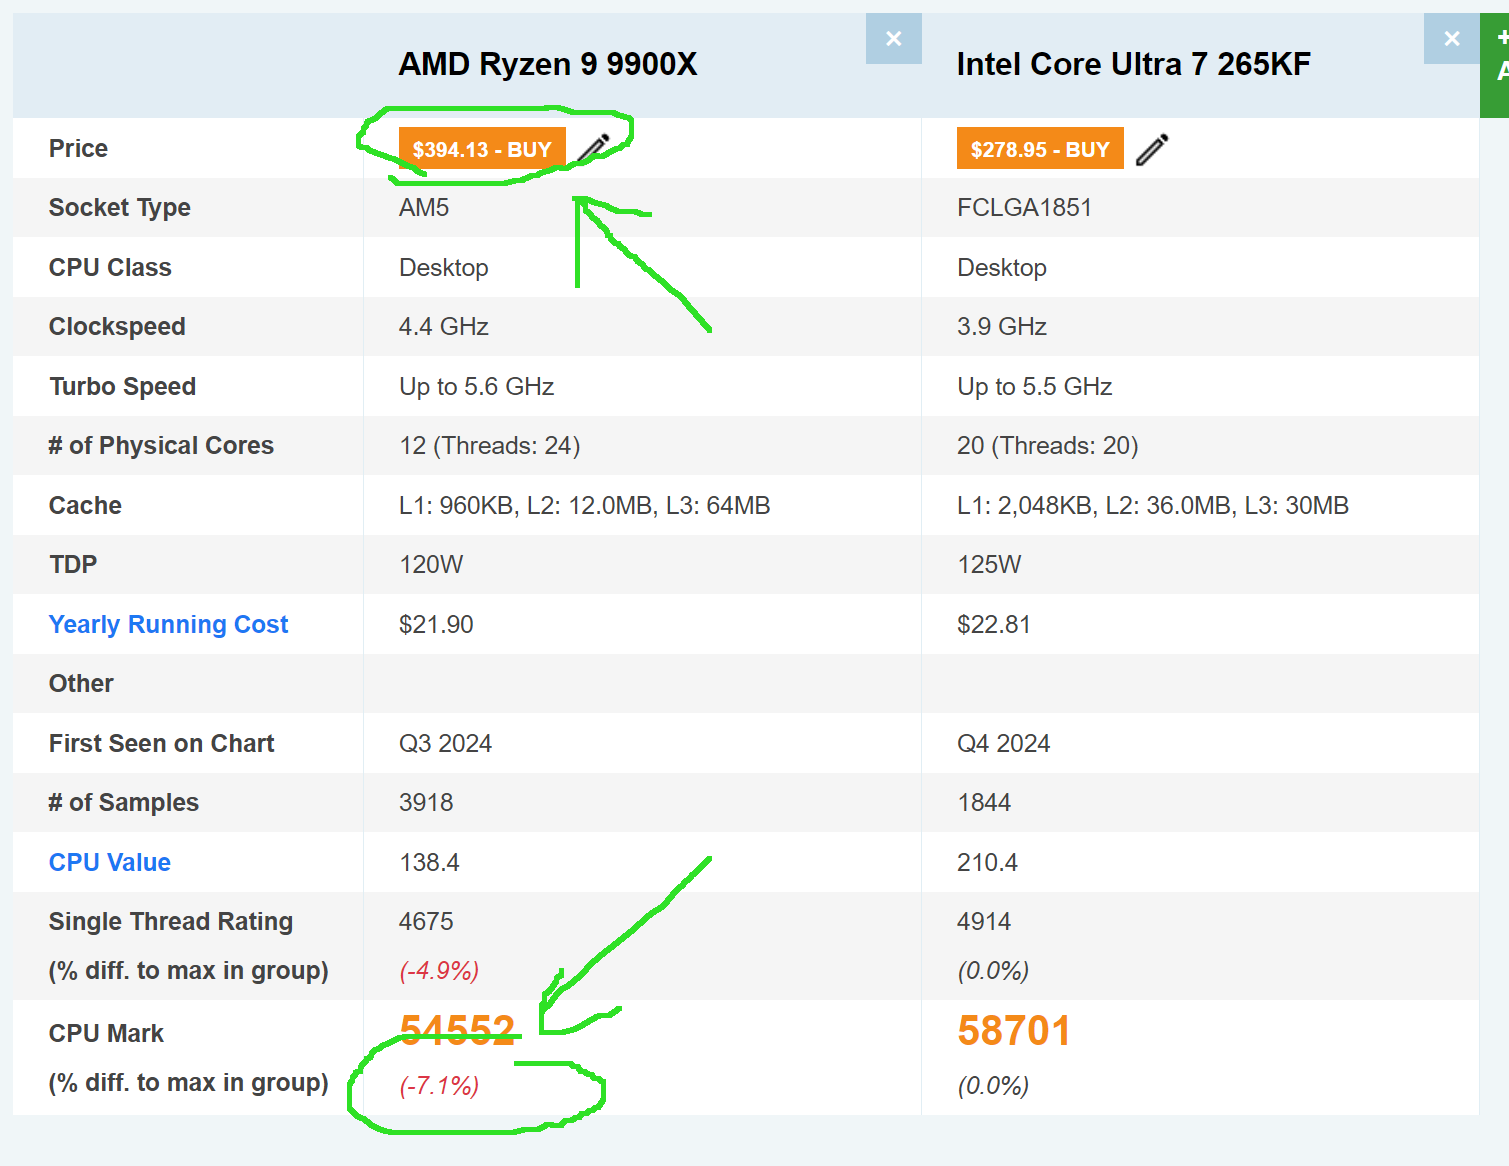Edit the Core Ultra 7 265KF price pencil
1509x1166 pixels.
click(x=1152, y=149)
